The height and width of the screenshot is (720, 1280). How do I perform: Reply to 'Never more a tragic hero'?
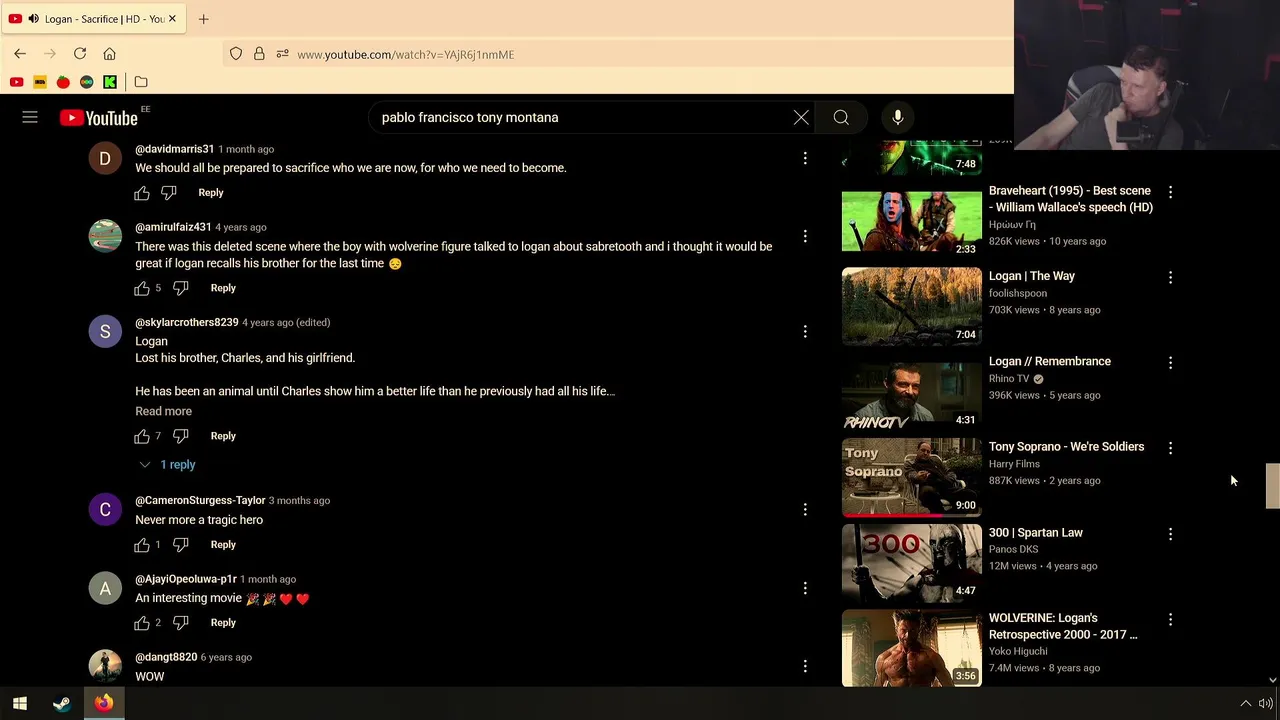pyautogui.click(x=223, y=545)
